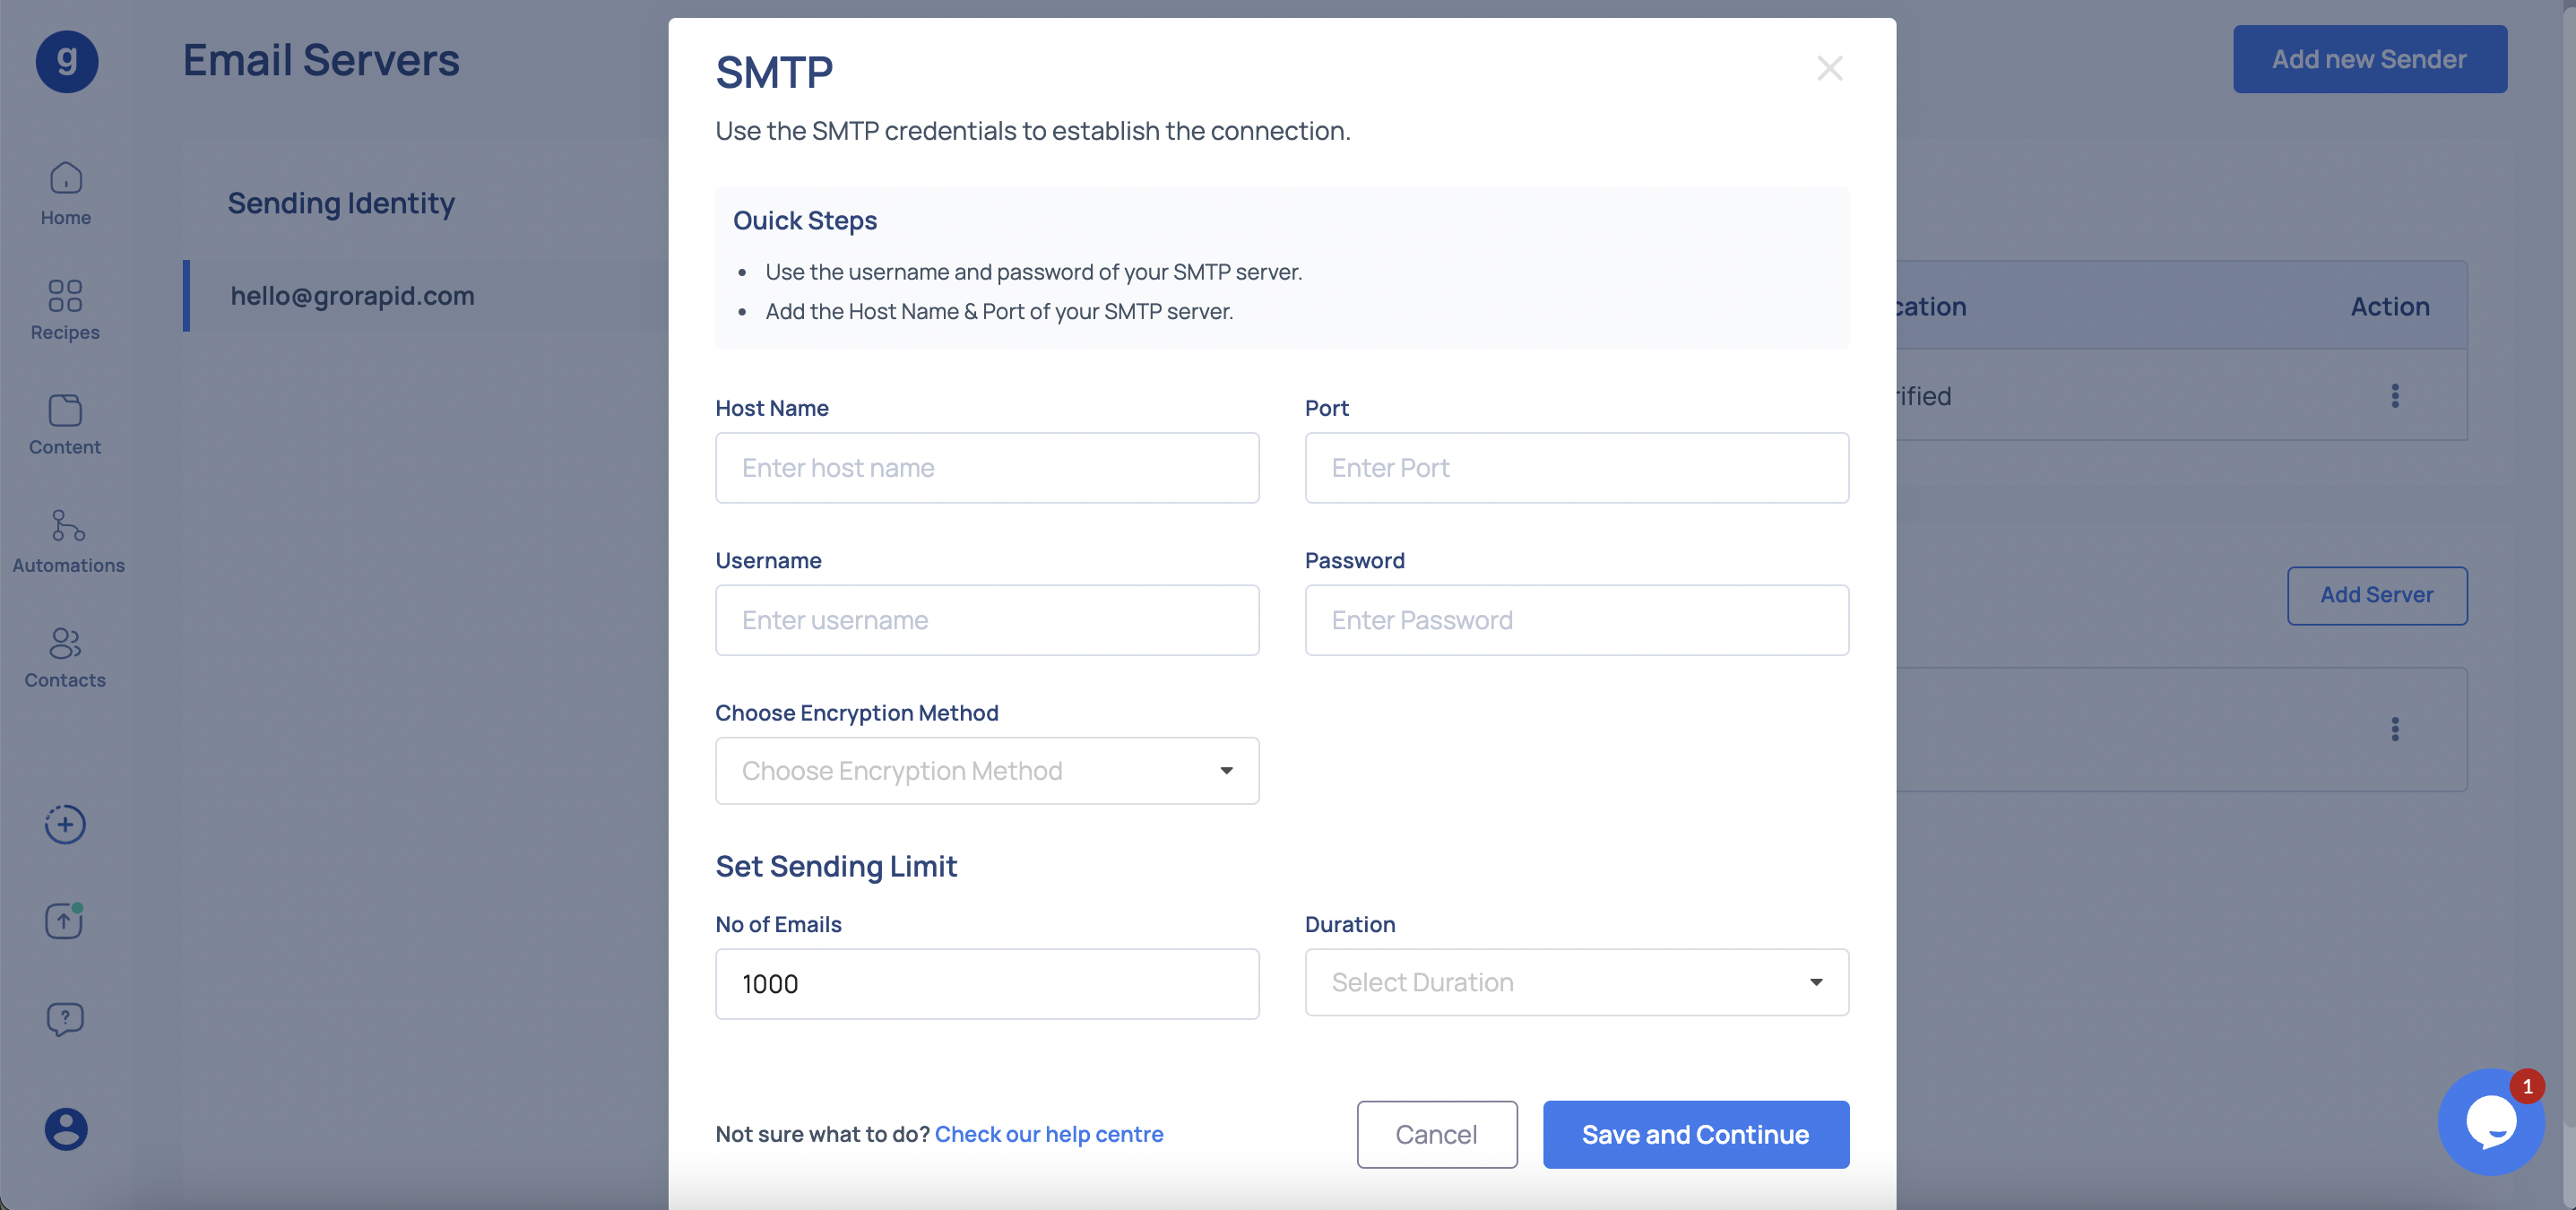Select the hello@grorapid.com sending identity tab

click(x=351, y=296)
